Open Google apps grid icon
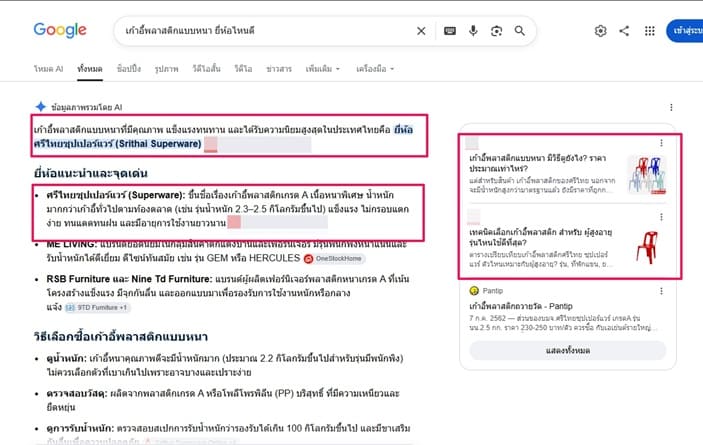703x445 pixels. [650, 31]
